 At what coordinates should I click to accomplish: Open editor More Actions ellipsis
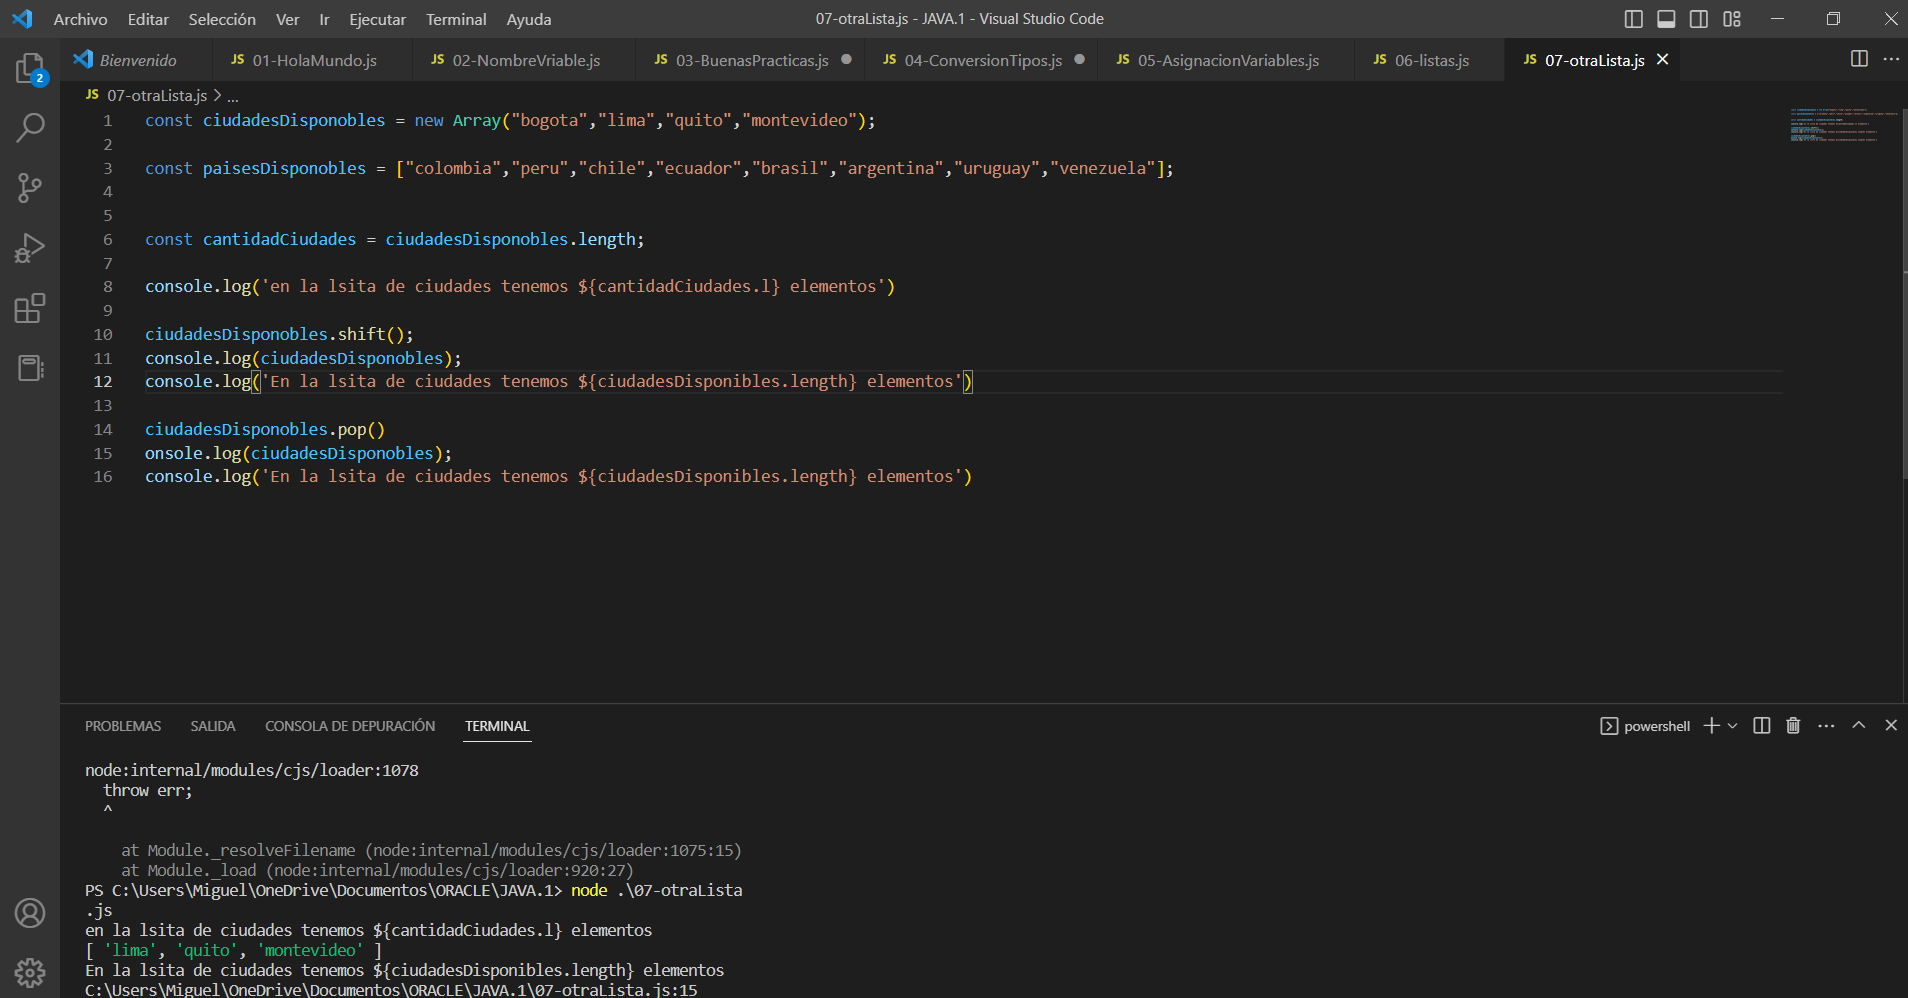pos(1891,59)
